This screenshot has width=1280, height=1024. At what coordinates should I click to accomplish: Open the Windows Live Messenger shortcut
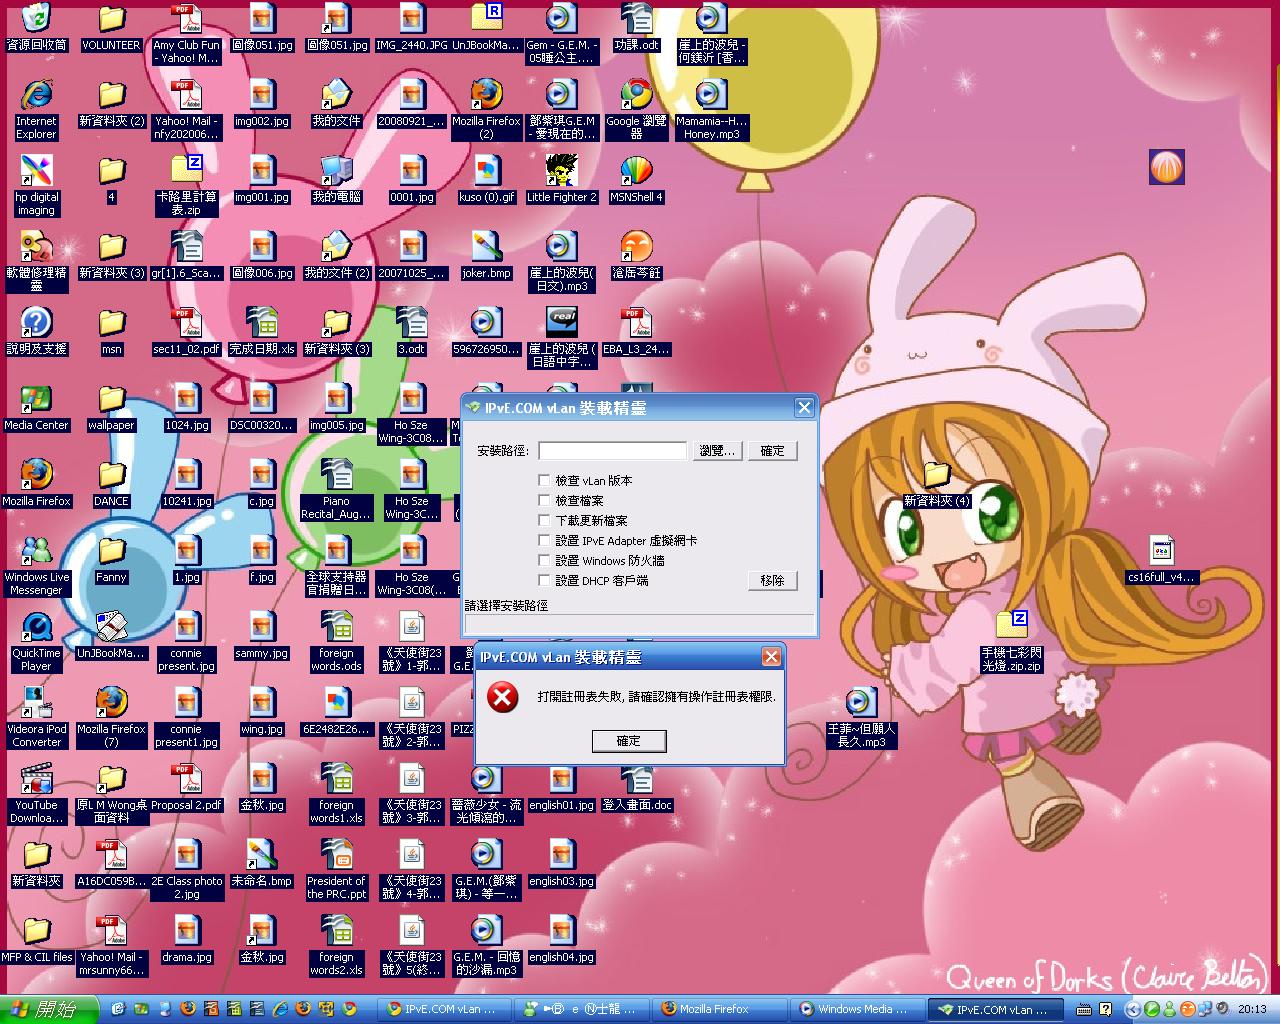36,565
